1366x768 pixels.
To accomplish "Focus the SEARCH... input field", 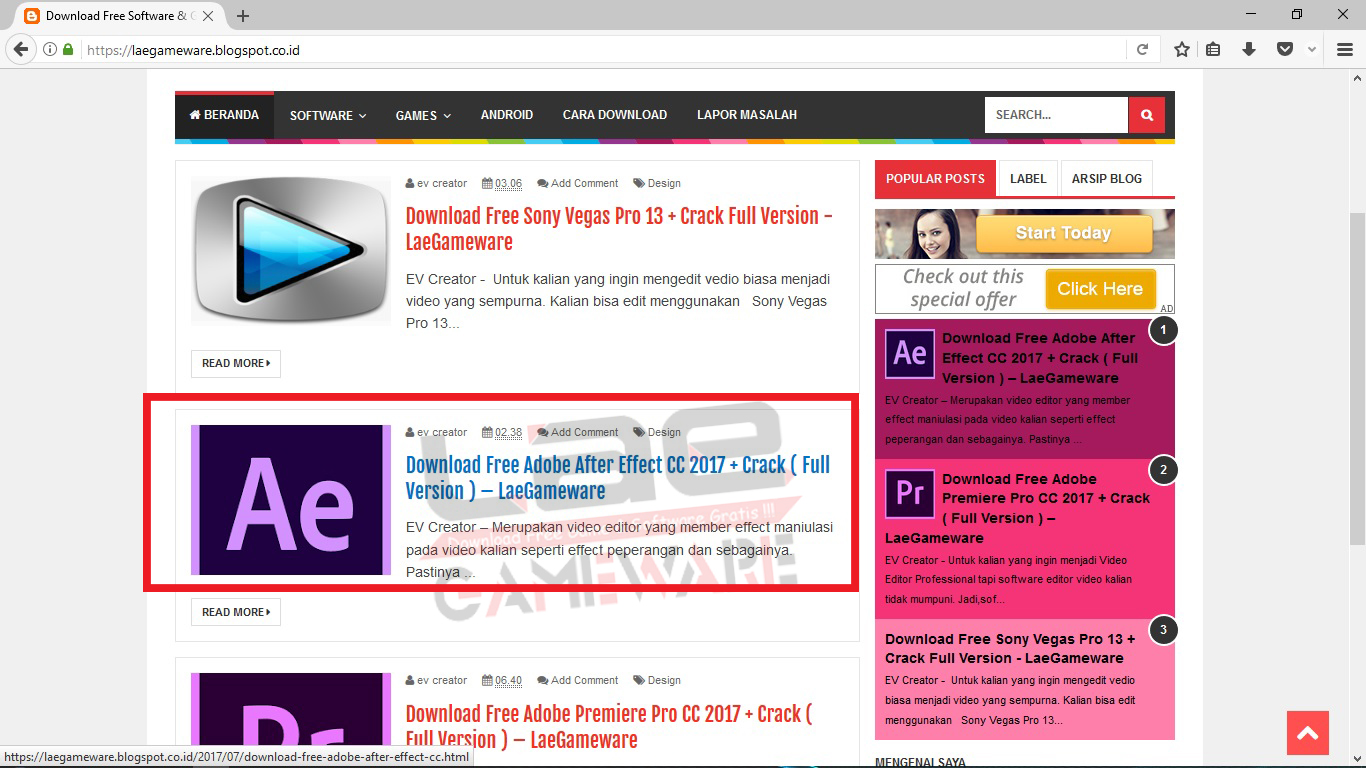I will [1056, 115].
